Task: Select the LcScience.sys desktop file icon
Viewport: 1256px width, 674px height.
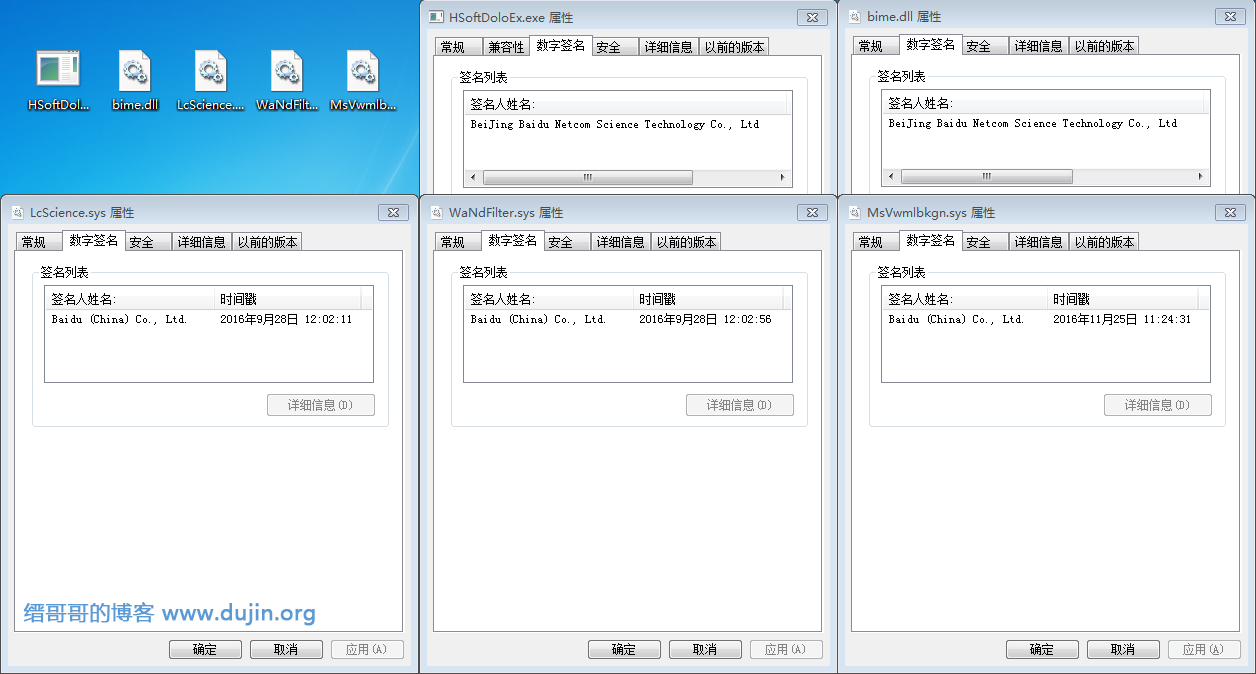Action: pos(210,78)
